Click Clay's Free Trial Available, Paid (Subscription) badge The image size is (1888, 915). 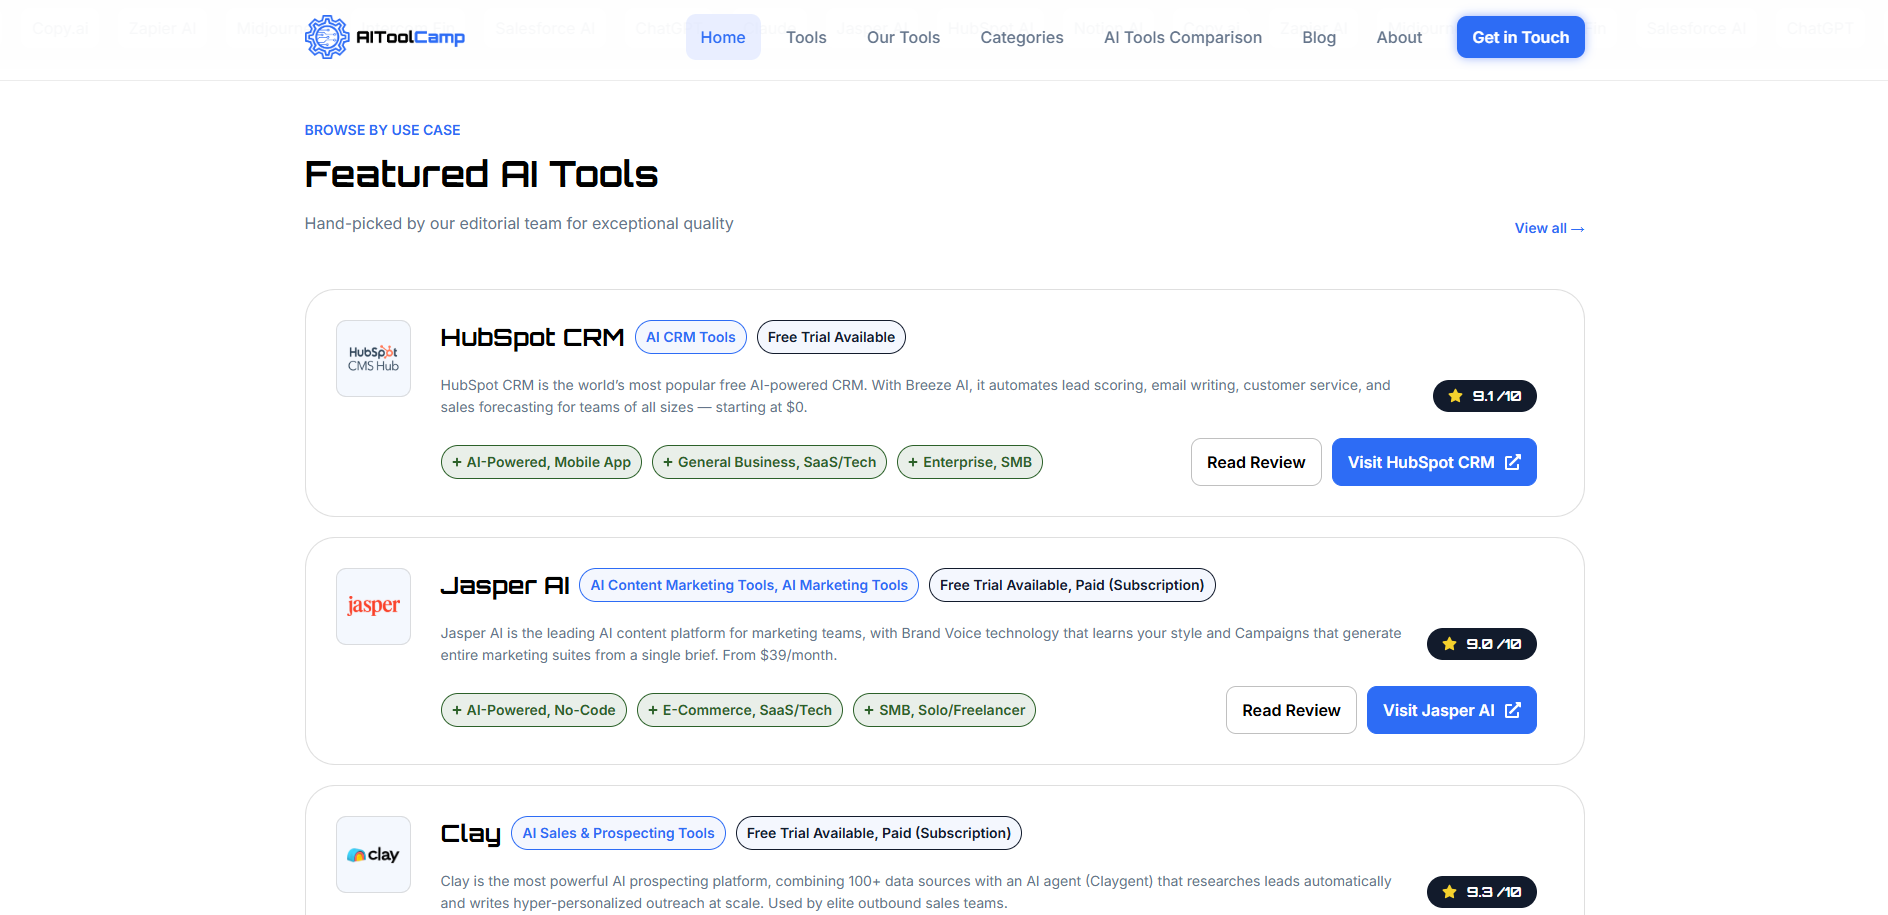coord(879,833)
